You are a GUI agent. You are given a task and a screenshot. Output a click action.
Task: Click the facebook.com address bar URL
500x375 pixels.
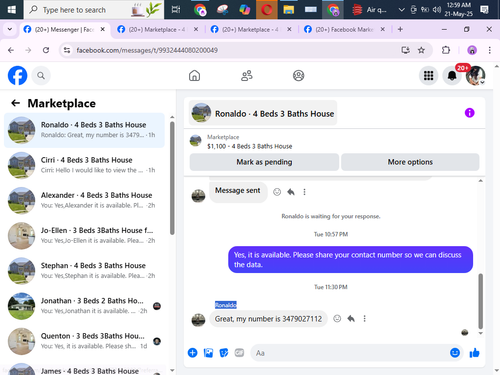tap(147, 50)
